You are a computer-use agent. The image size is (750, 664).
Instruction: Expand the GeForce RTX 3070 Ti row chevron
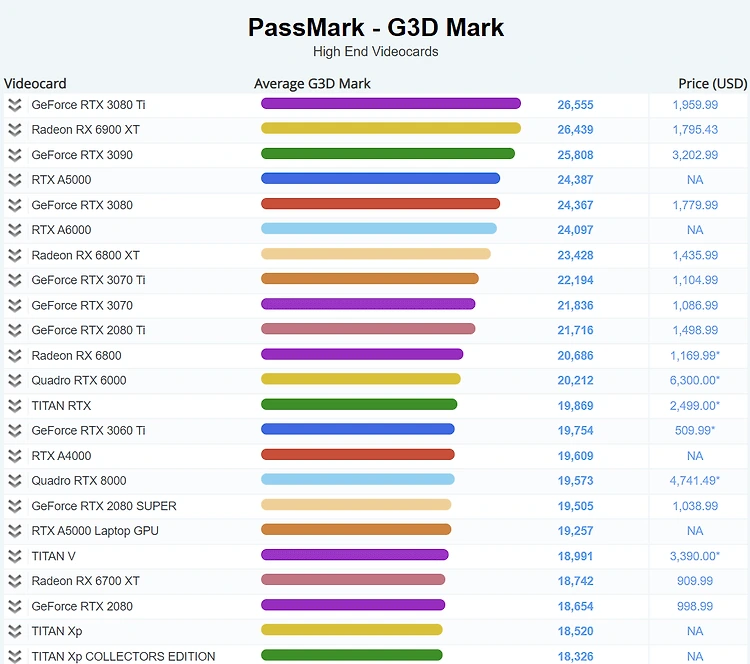click(x=15, y=280)
